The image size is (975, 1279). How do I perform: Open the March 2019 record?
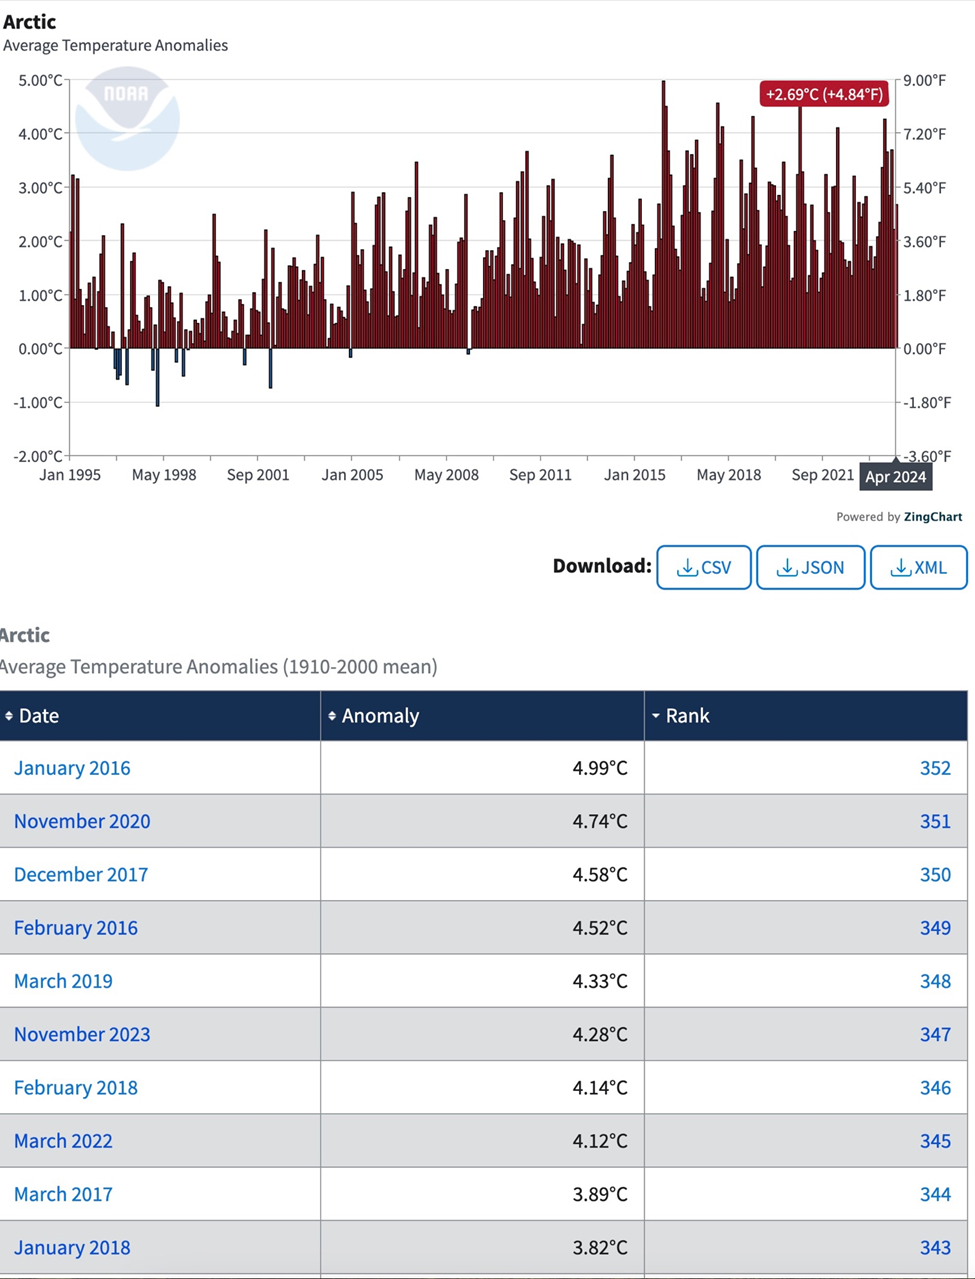click(x=63, y=981)
